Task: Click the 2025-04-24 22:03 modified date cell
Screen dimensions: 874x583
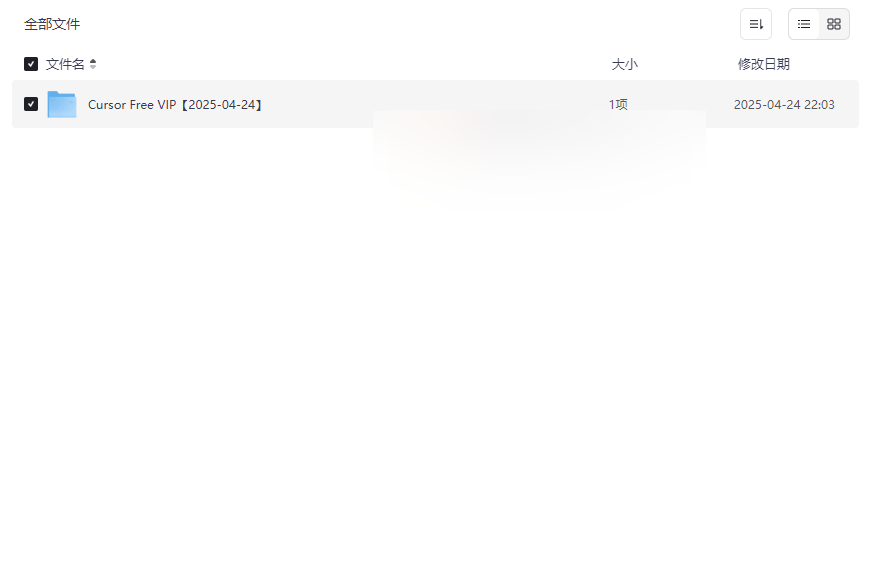Action: (x=784, y=105)
